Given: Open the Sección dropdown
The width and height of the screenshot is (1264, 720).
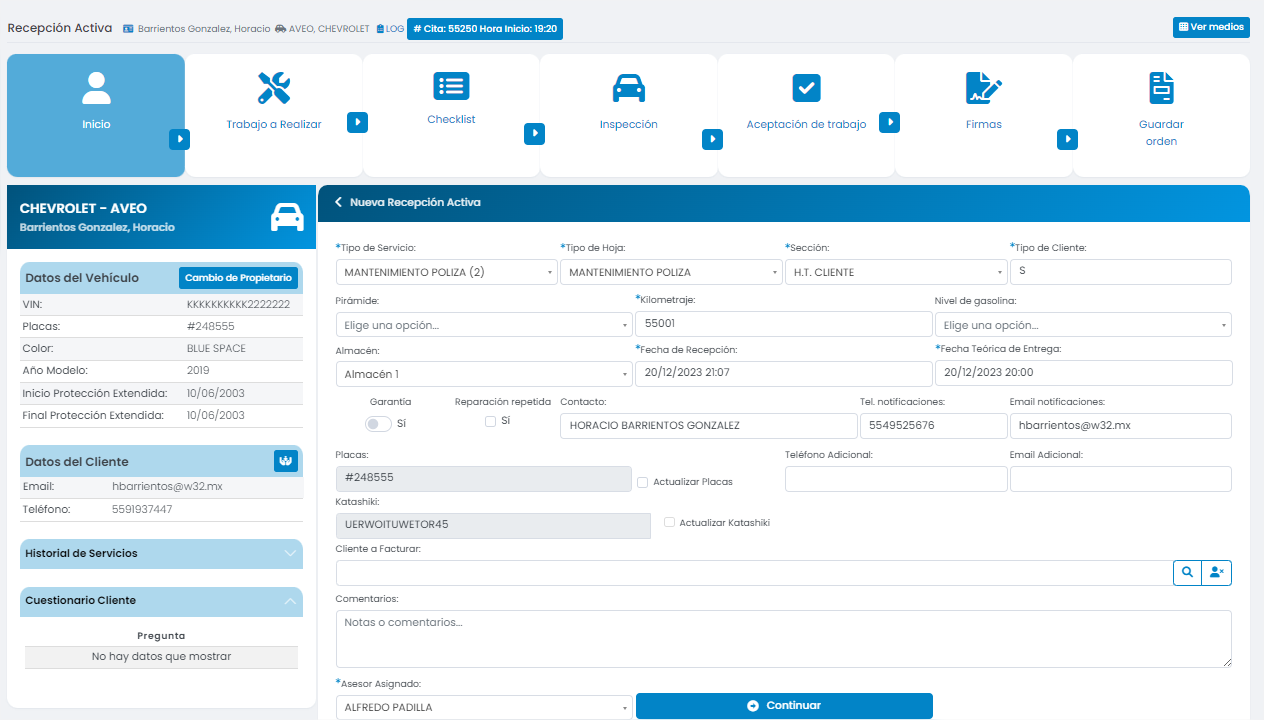Looking at the screenshot, I should [896, 272].
